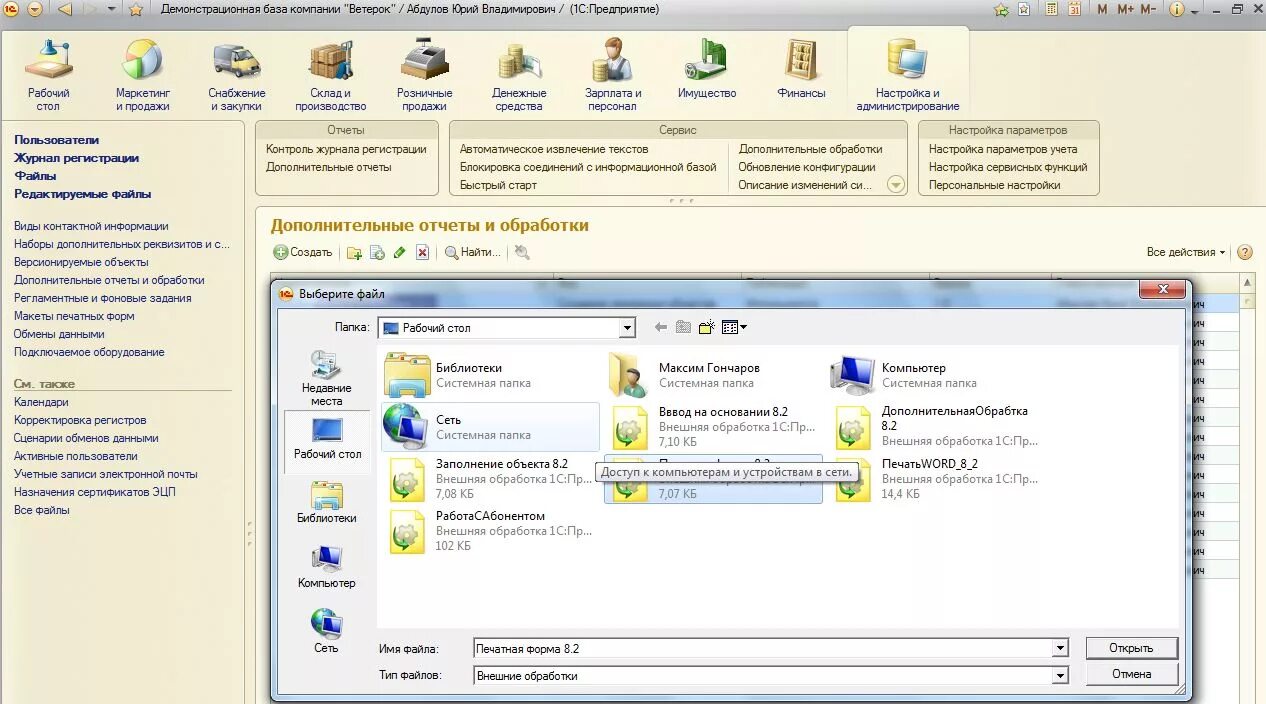Viewport: 1266px width, 704px height.
Task: Open the Склад и производство section
Action: pos(331,76)
